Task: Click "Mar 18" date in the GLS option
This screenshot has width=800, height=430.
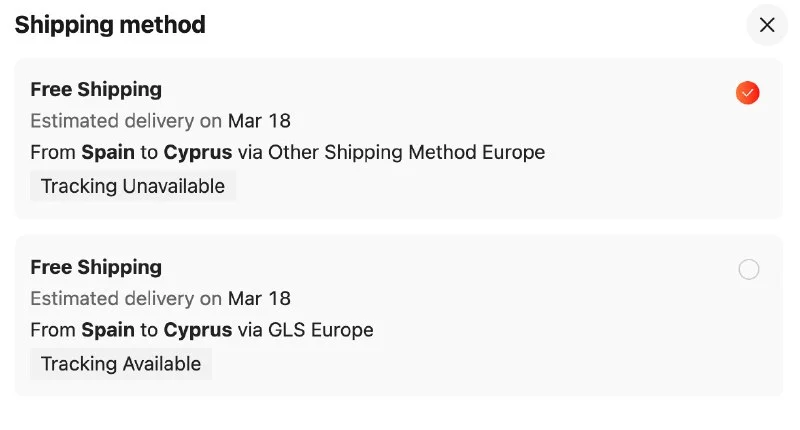Action: (x=259, y=298)
